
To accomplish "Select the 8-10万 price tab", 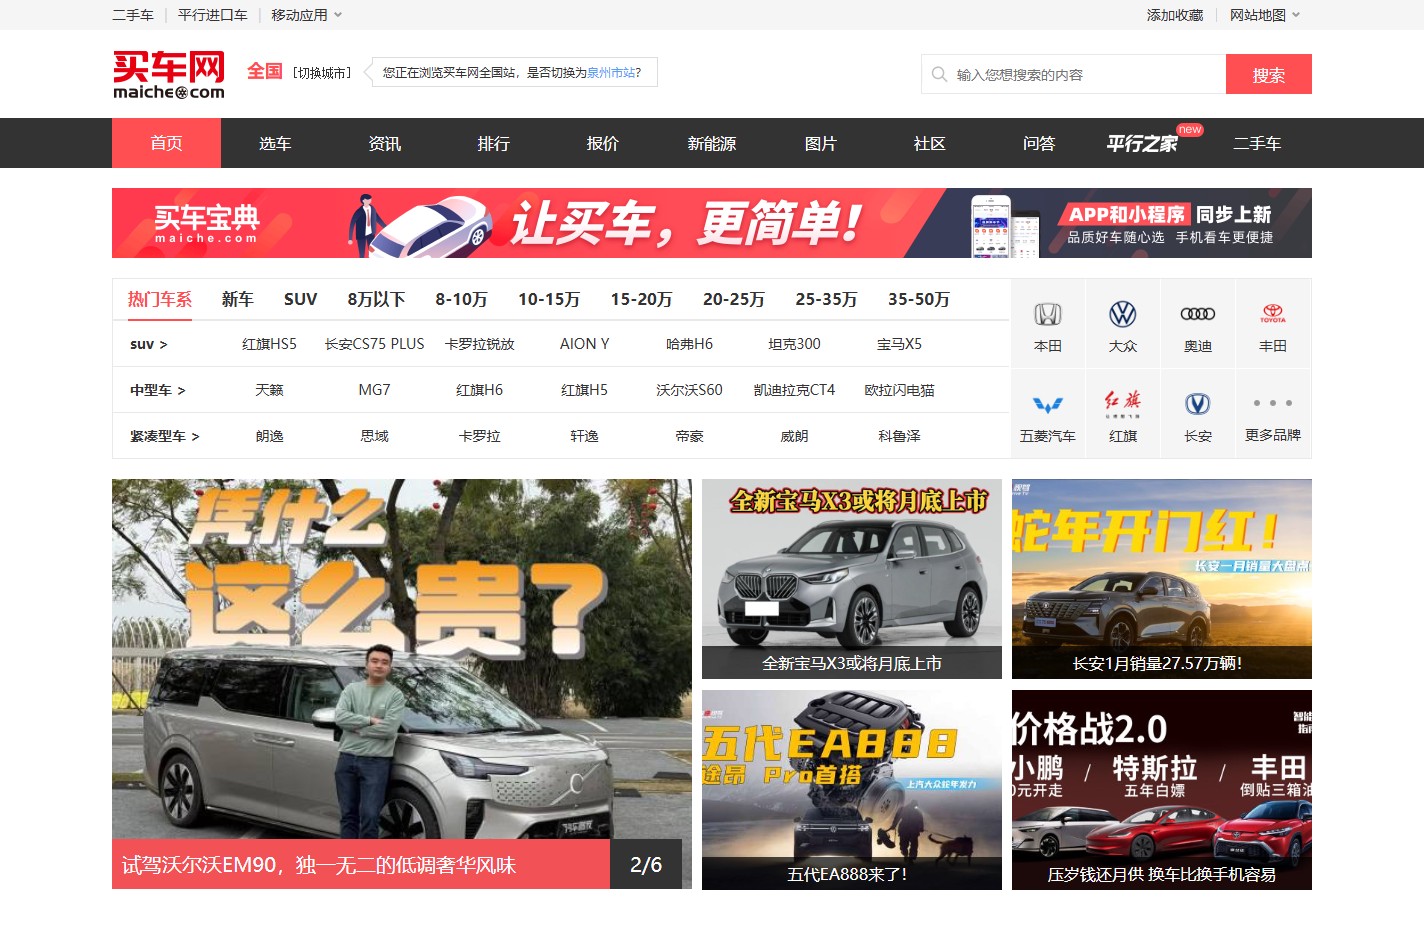I will (461, 299).
